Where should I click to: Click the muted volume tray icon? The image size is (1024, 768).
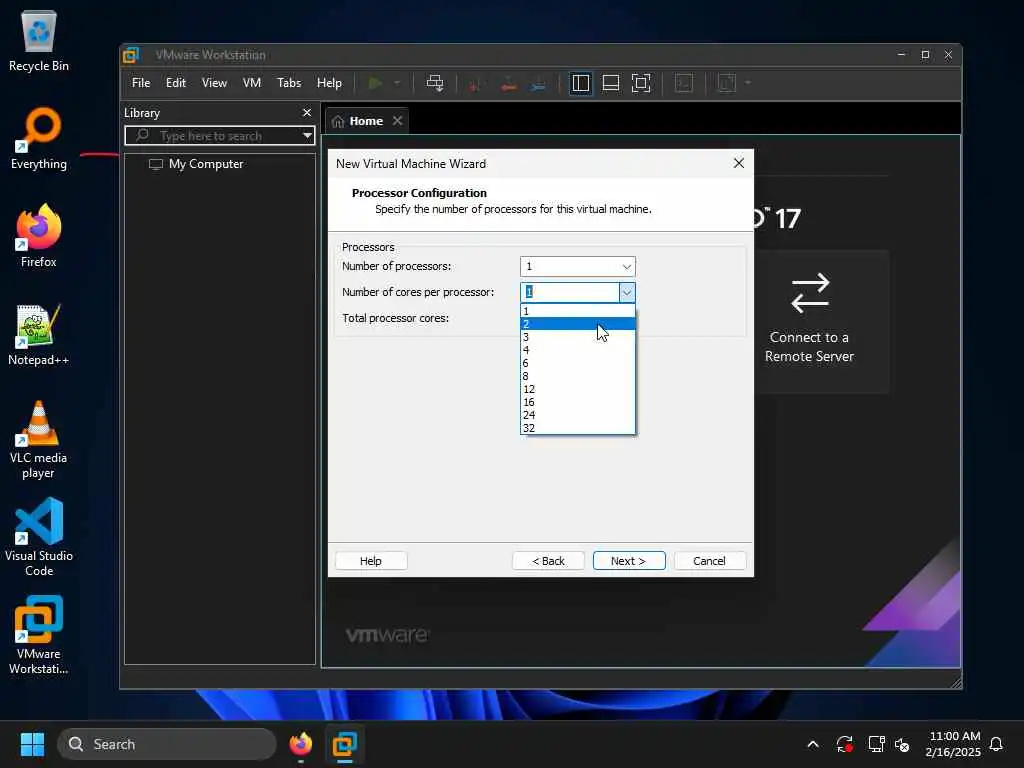point(903,744)
